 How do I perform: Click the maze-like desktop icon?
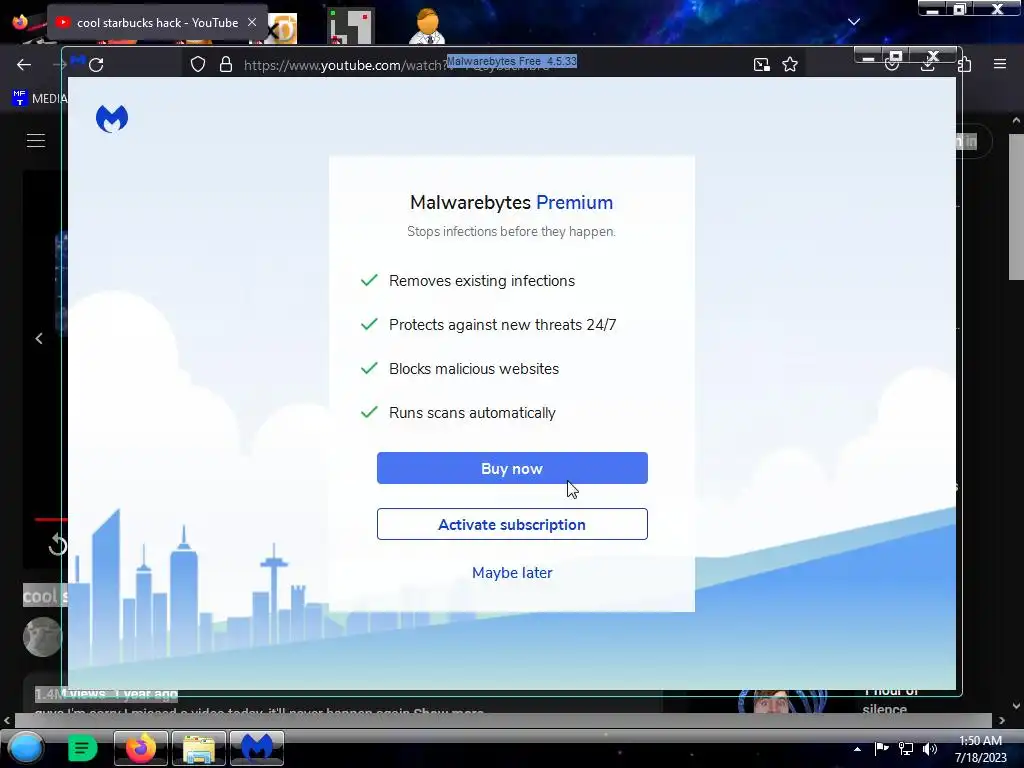[351, 26]
